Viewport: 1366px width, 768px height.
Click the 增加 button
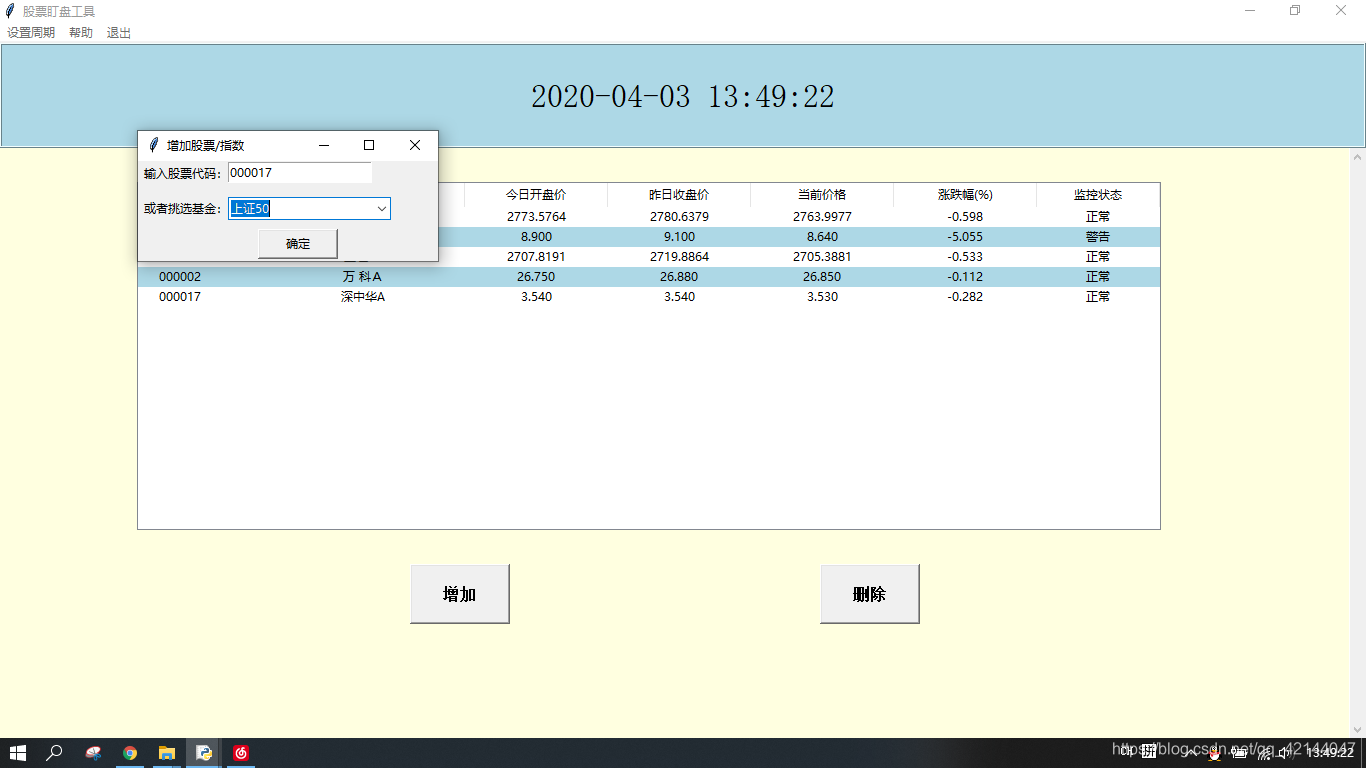pos(460,594)
